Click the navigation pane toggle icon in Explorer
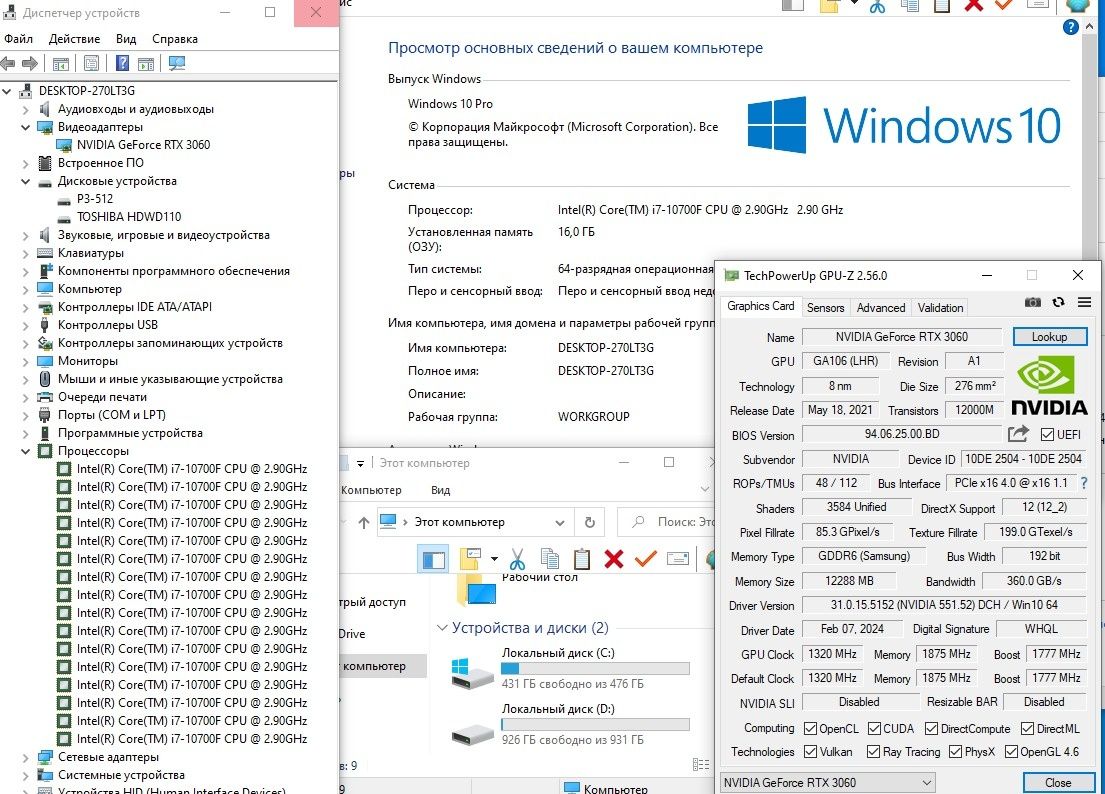This screenshot has height=794, width=1105. pos(433,560)
